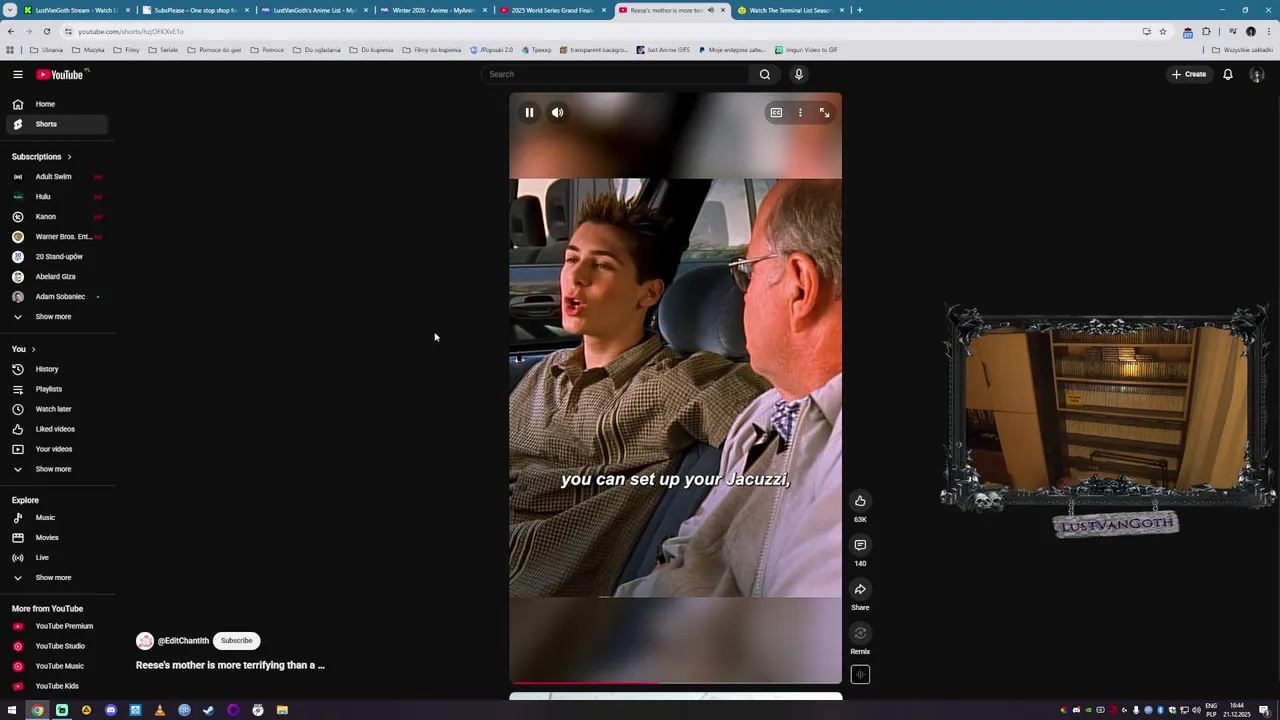The height and width of the screenshot is (720, 1280).
Task: Open YouTube Premium link
Action: (56, 626)
